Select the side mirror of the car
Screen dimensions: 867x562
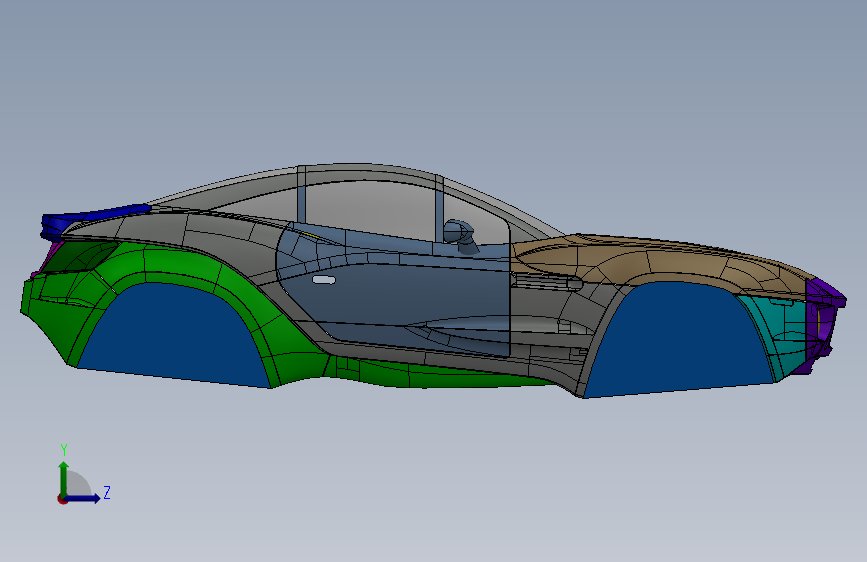[461, 236]
